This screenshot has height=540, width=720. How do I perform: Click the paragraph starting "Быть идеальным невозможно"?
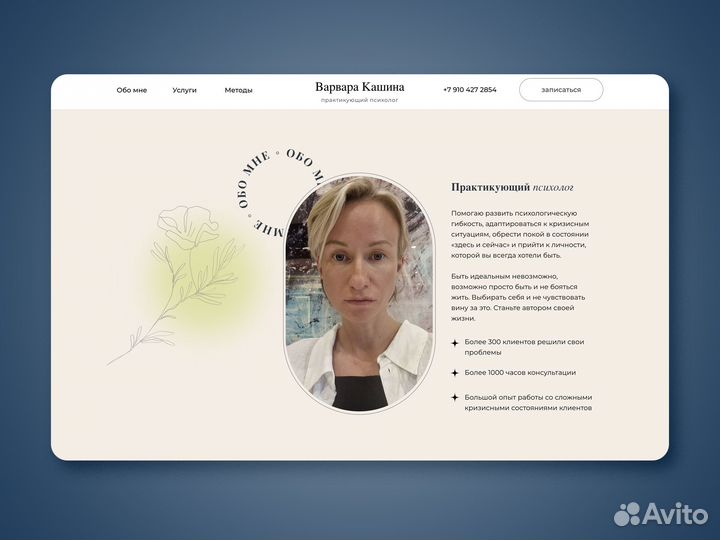point(518,296)
